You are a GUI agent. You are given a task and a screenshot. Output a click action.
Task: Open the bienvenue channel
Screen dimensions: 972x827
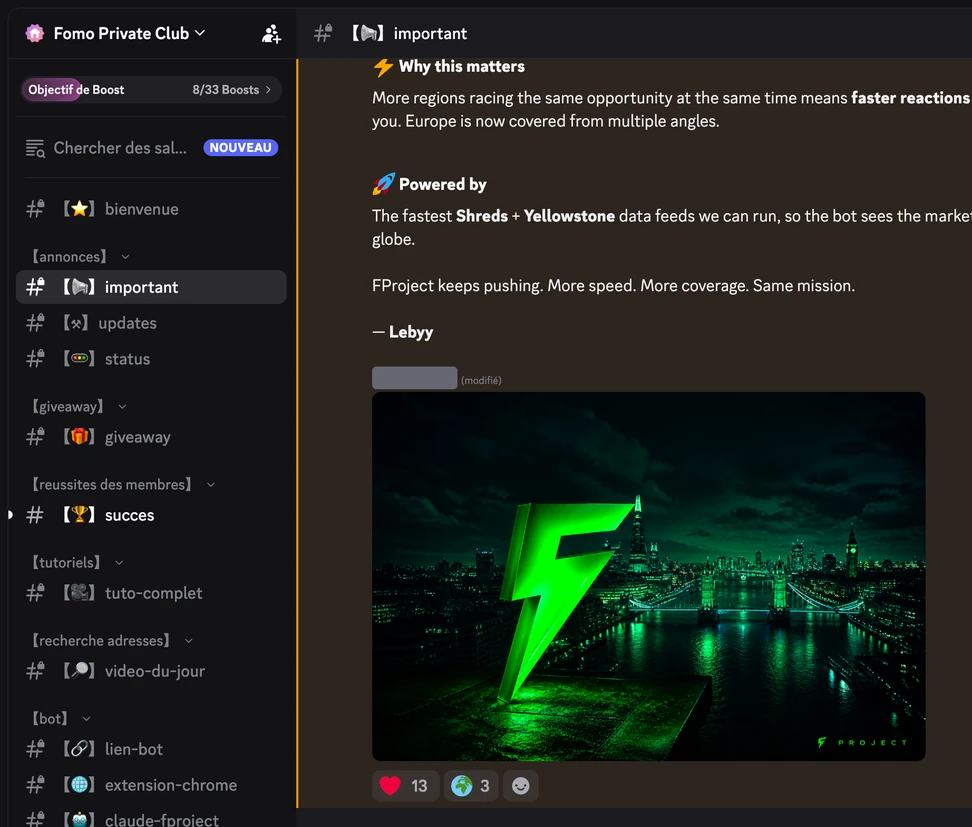pos(151,209)
